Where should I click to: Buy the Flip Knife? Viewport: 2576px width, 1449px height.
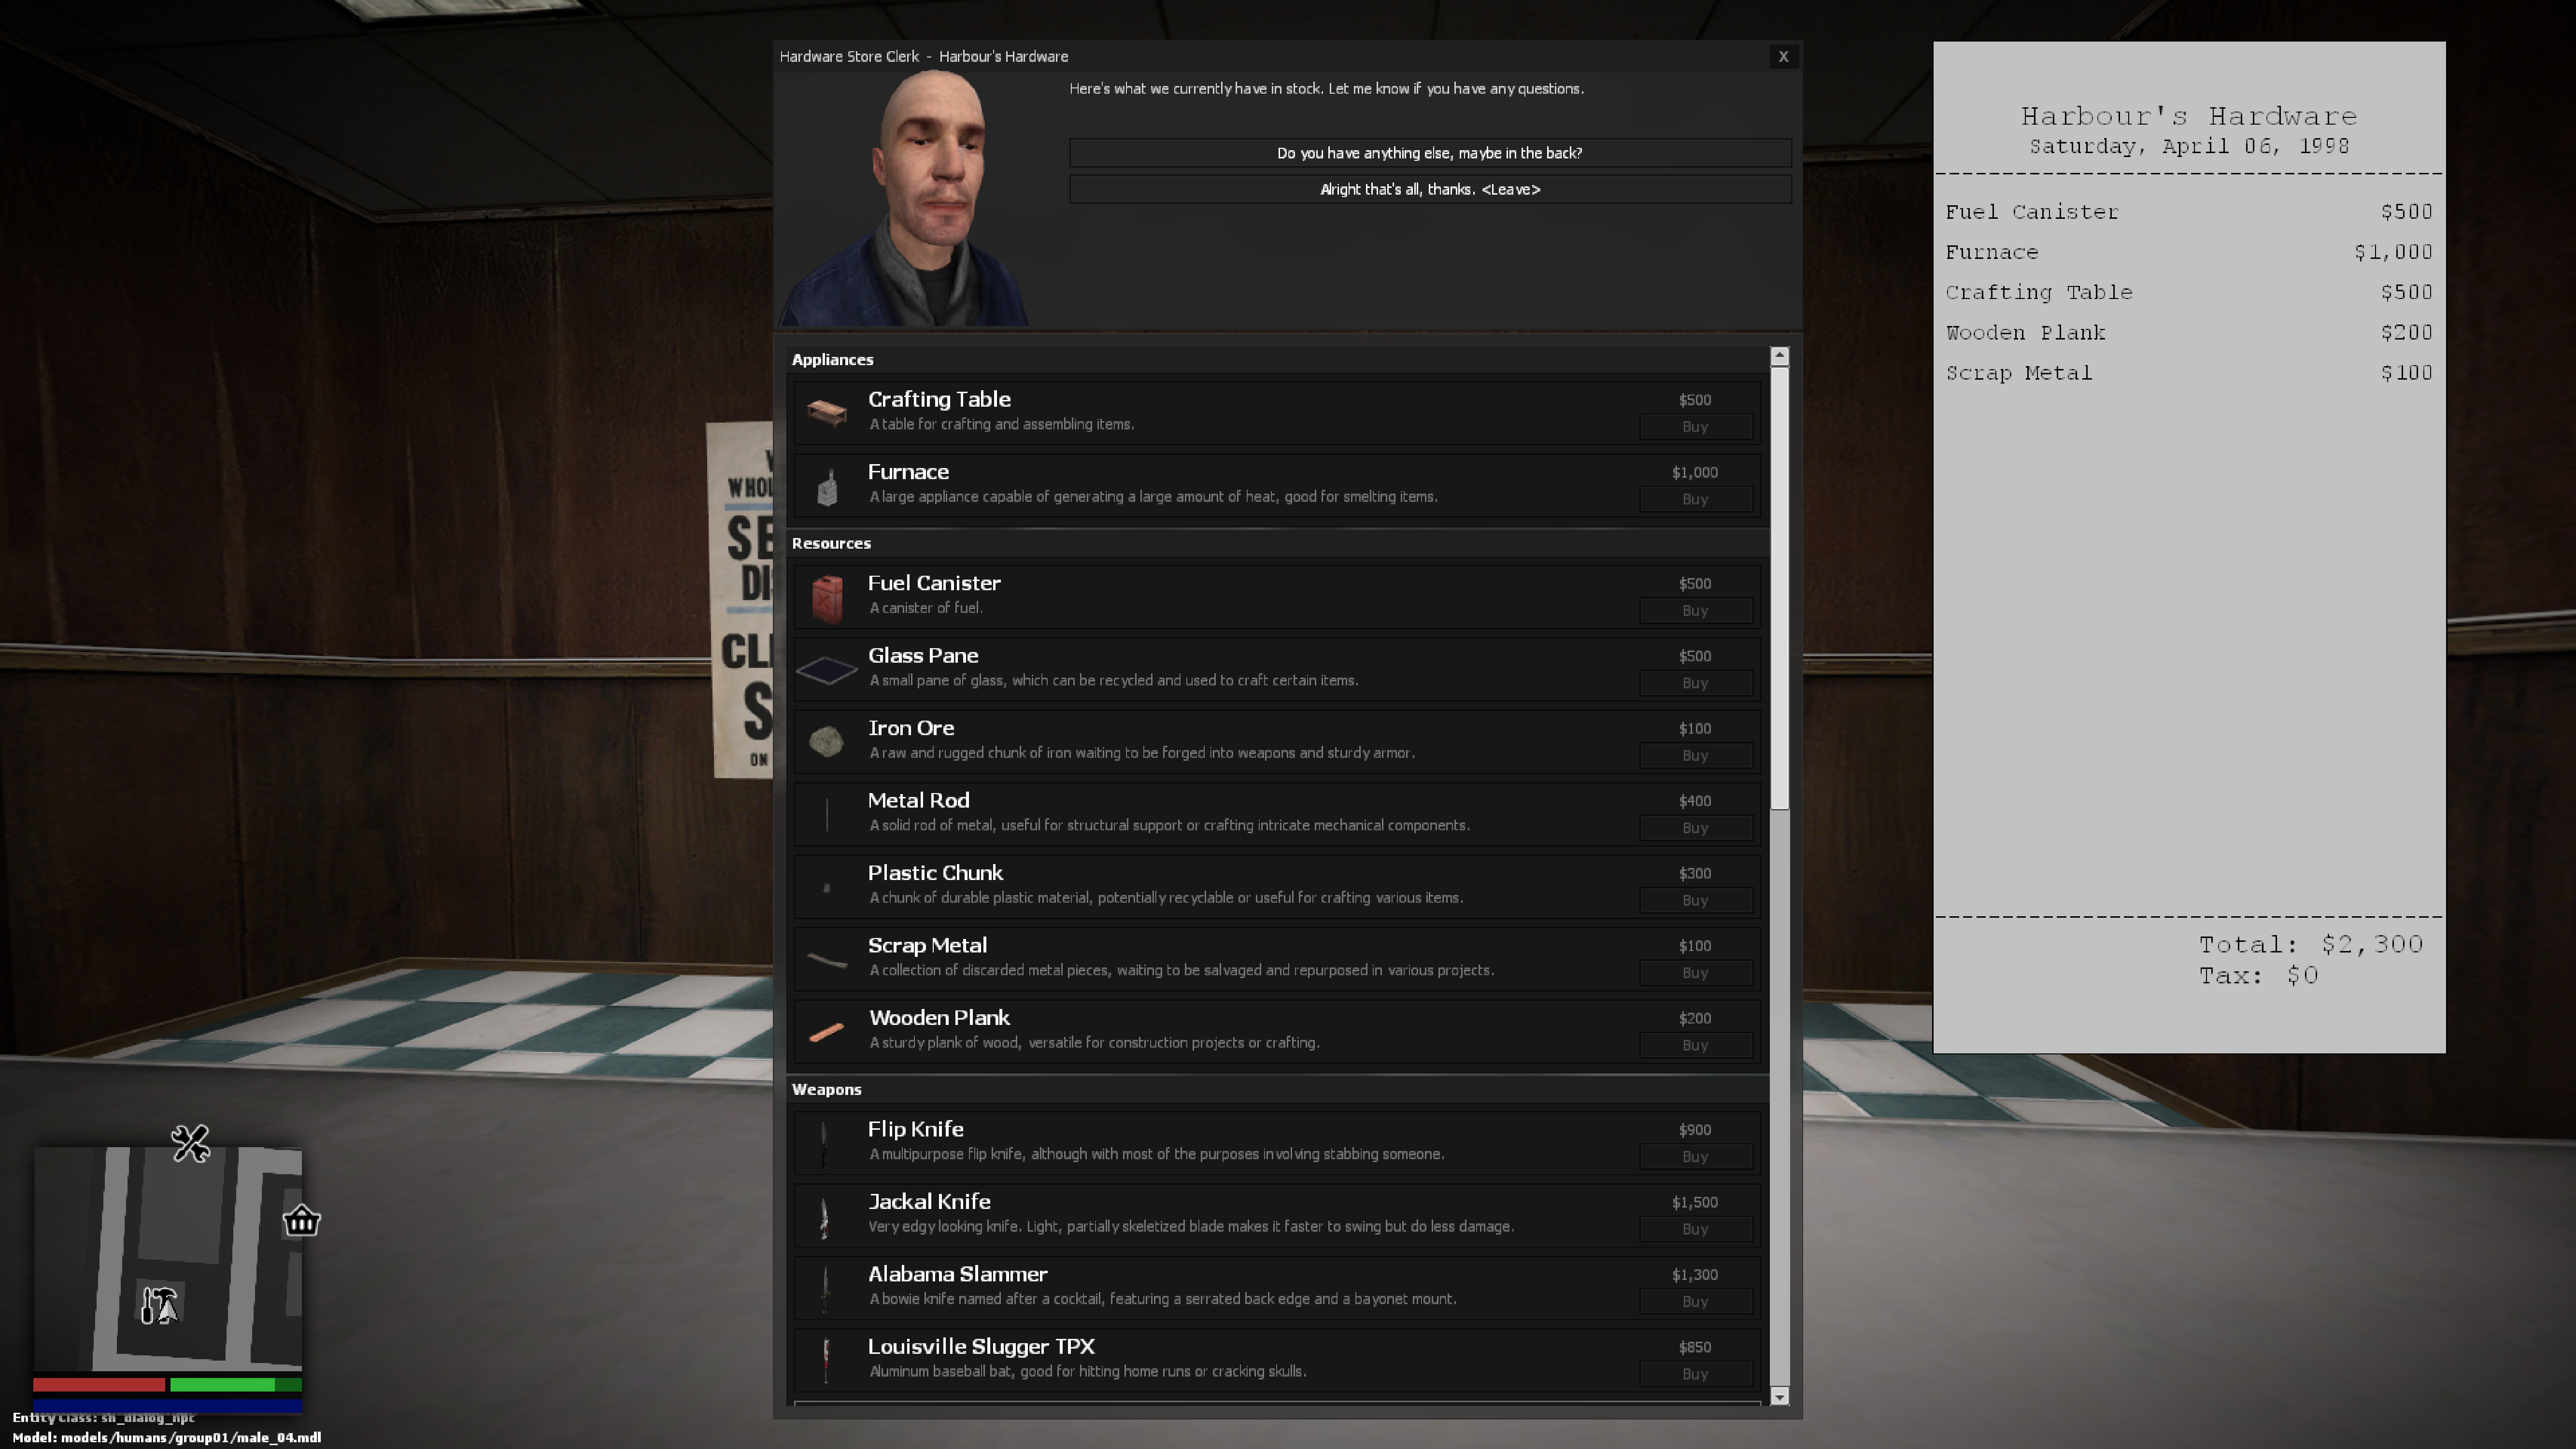point(1695,1157)
